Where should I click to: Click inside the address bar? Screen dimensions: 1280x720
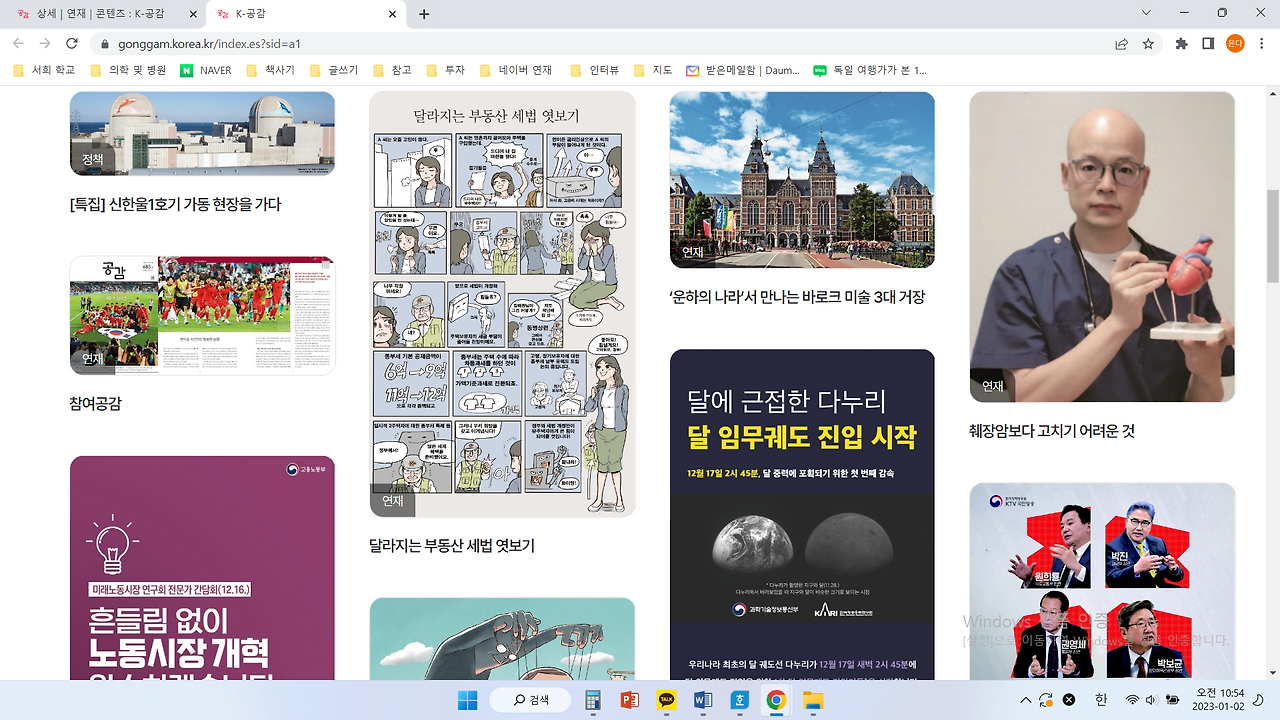click(300, 45)
